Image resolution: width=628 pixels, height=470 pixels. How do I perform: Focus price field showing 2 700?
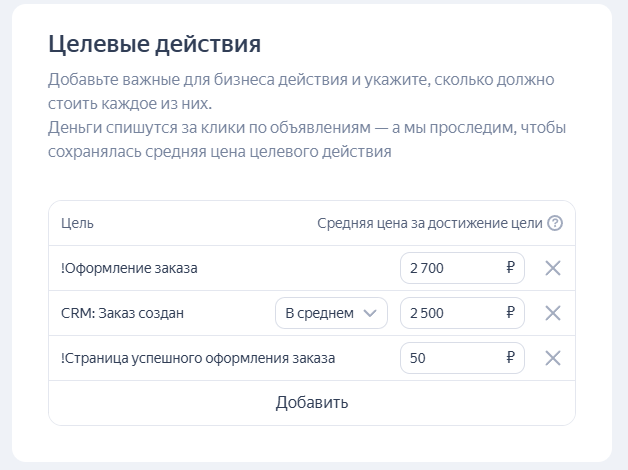(450, 268)
